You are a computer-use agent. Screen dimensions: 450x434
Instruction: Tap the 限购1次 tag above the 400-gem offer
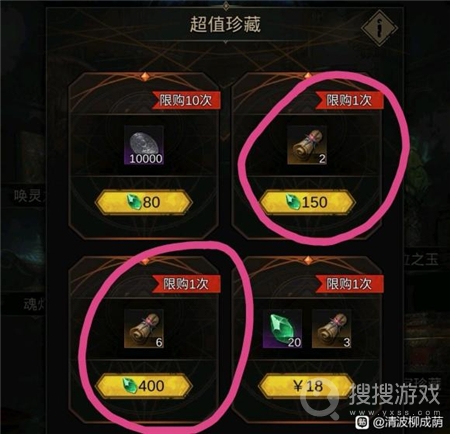point(186,284)
